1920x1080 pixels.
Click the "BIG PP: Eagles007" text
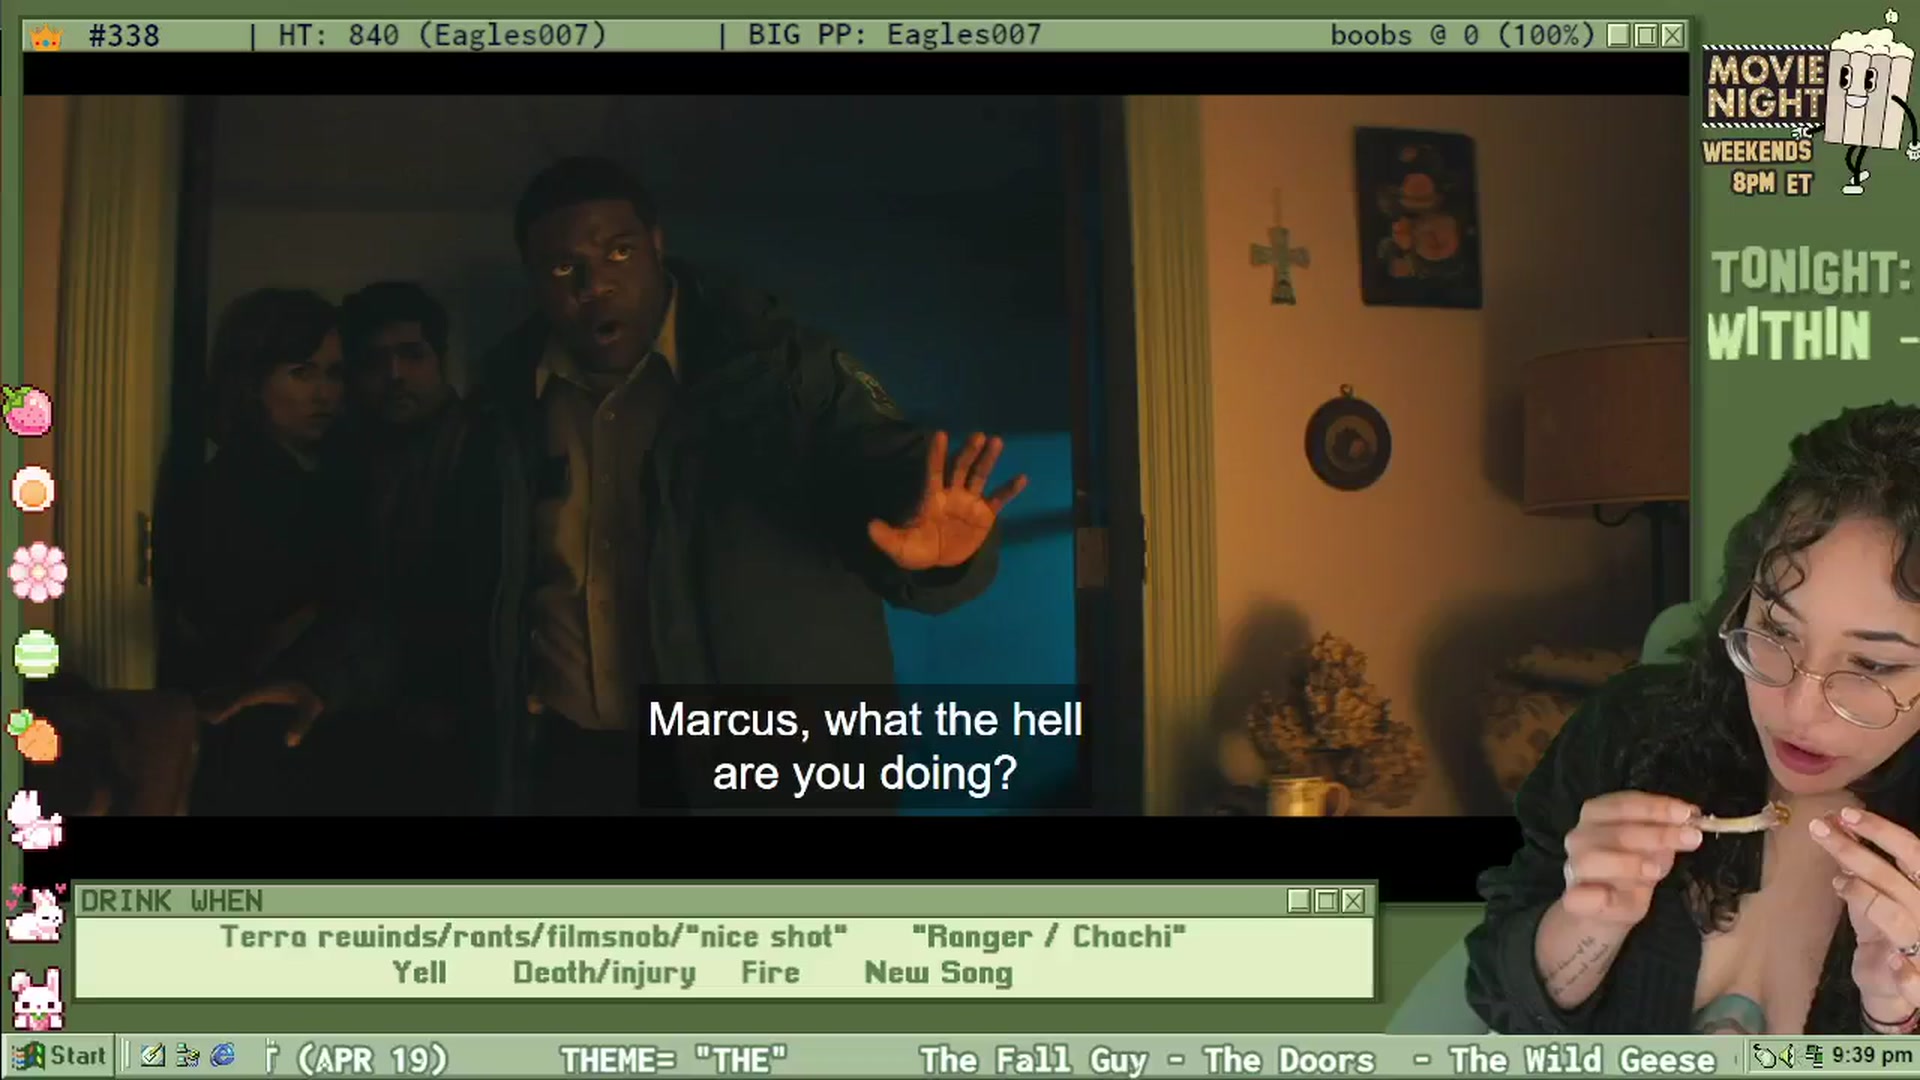(894, 36)
